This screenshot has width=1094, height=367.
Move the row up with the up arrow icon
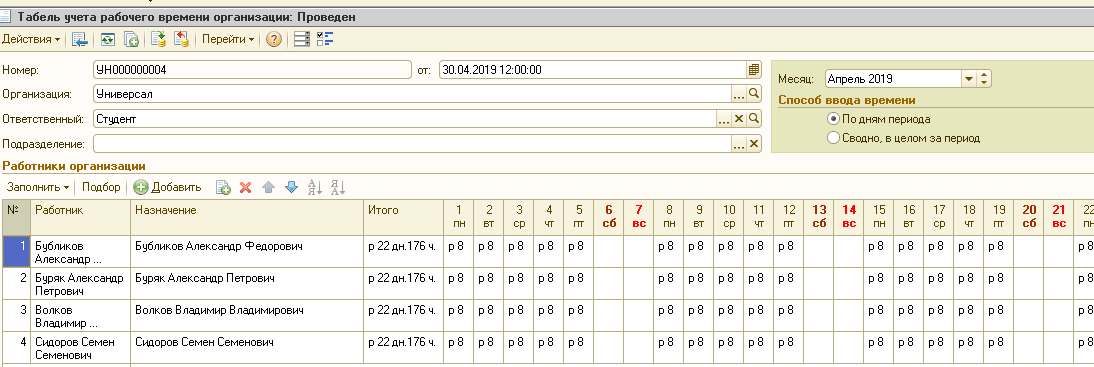(268, 187)
